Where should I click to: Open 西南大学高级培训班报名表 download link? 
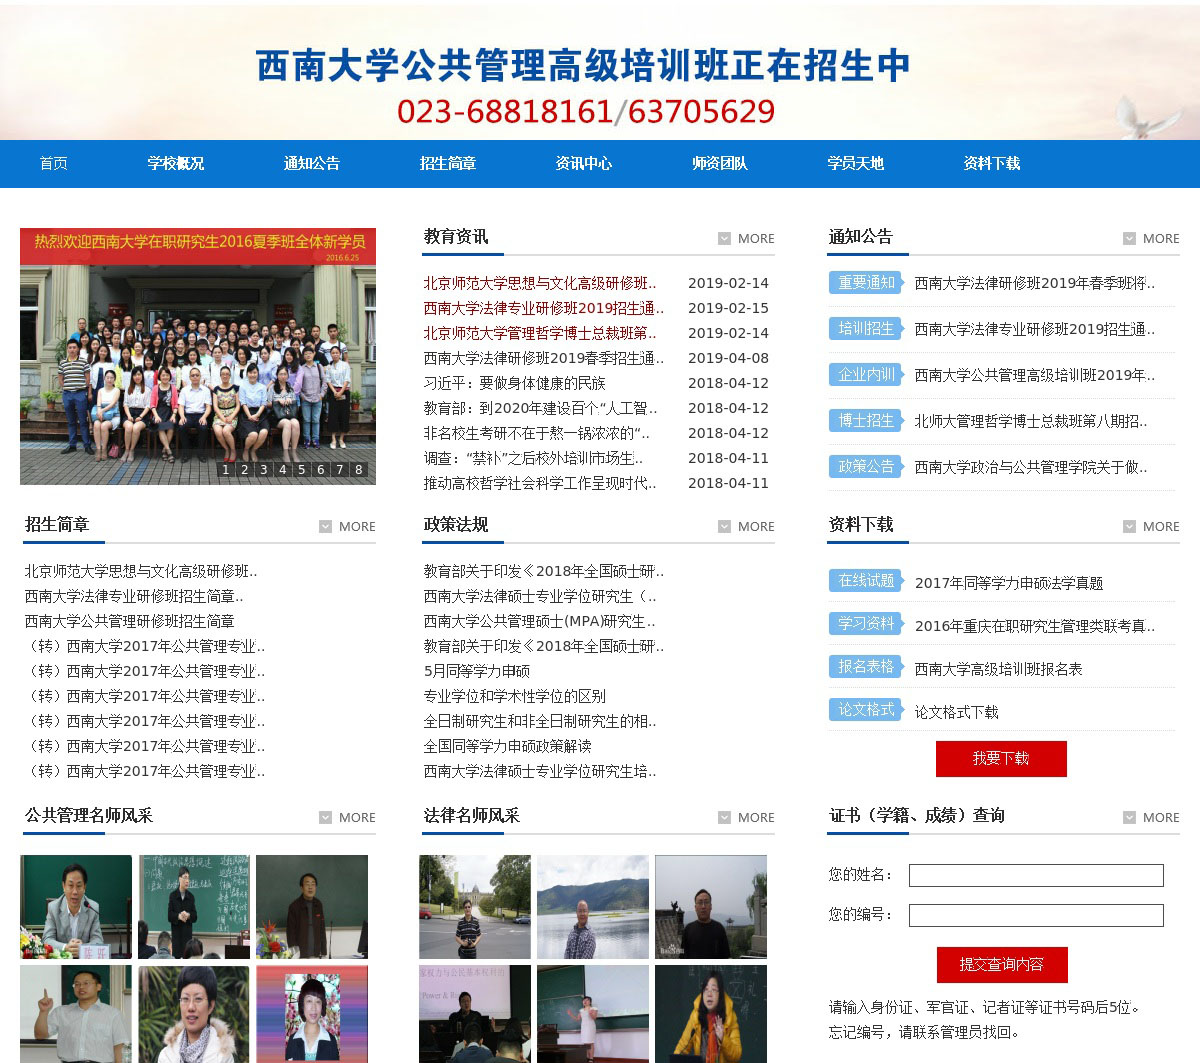tap(998, 669)
